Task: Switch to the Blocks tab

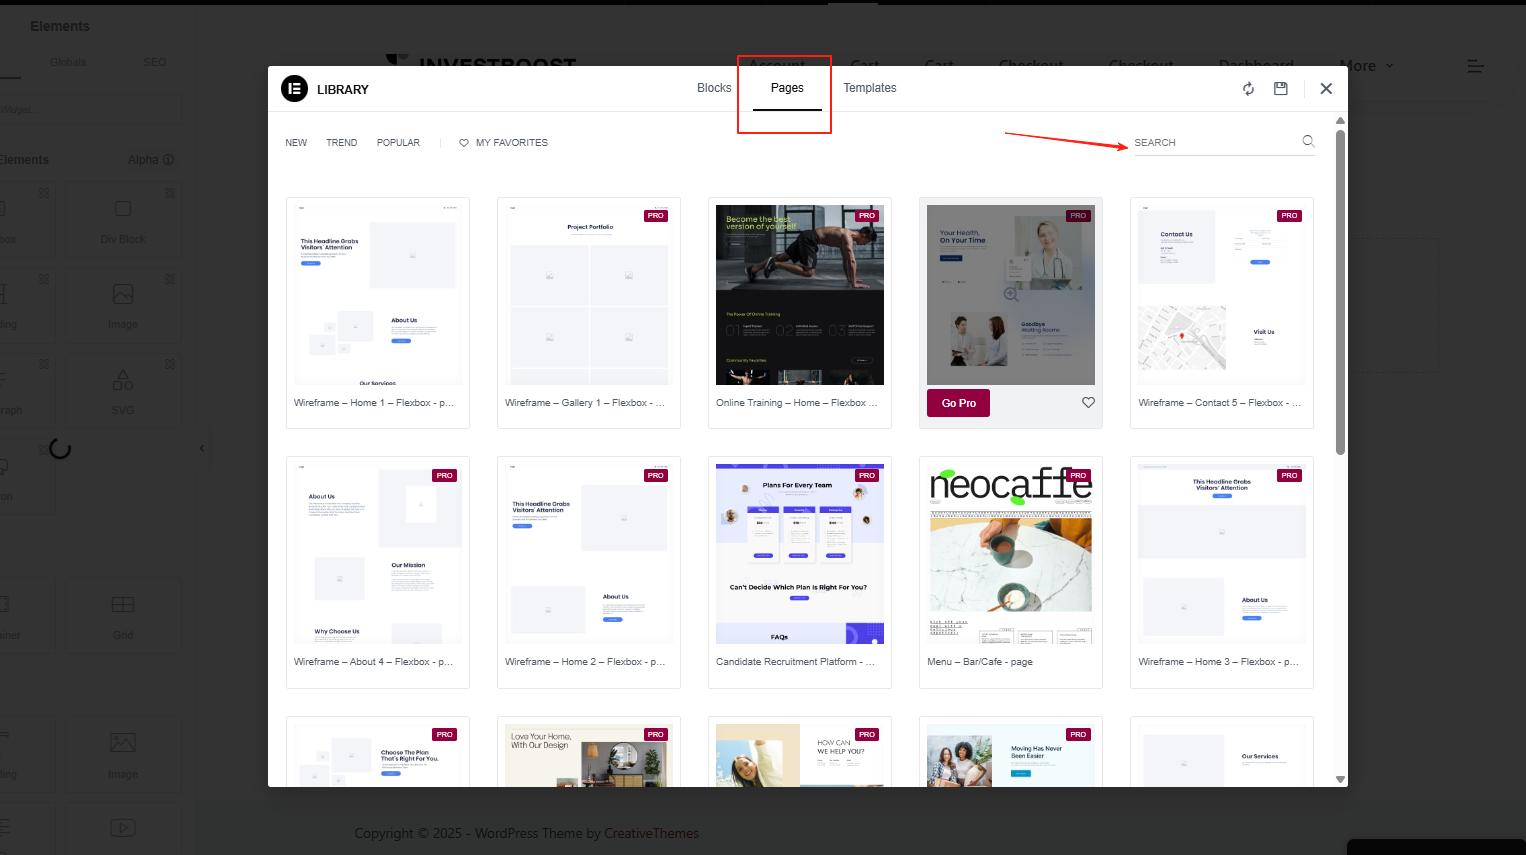Action: 713,87
